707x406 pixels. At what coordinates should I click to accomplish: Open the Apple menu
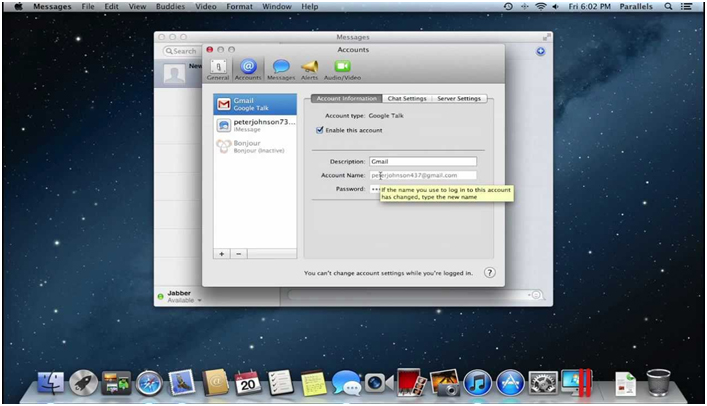pos(18,6)
